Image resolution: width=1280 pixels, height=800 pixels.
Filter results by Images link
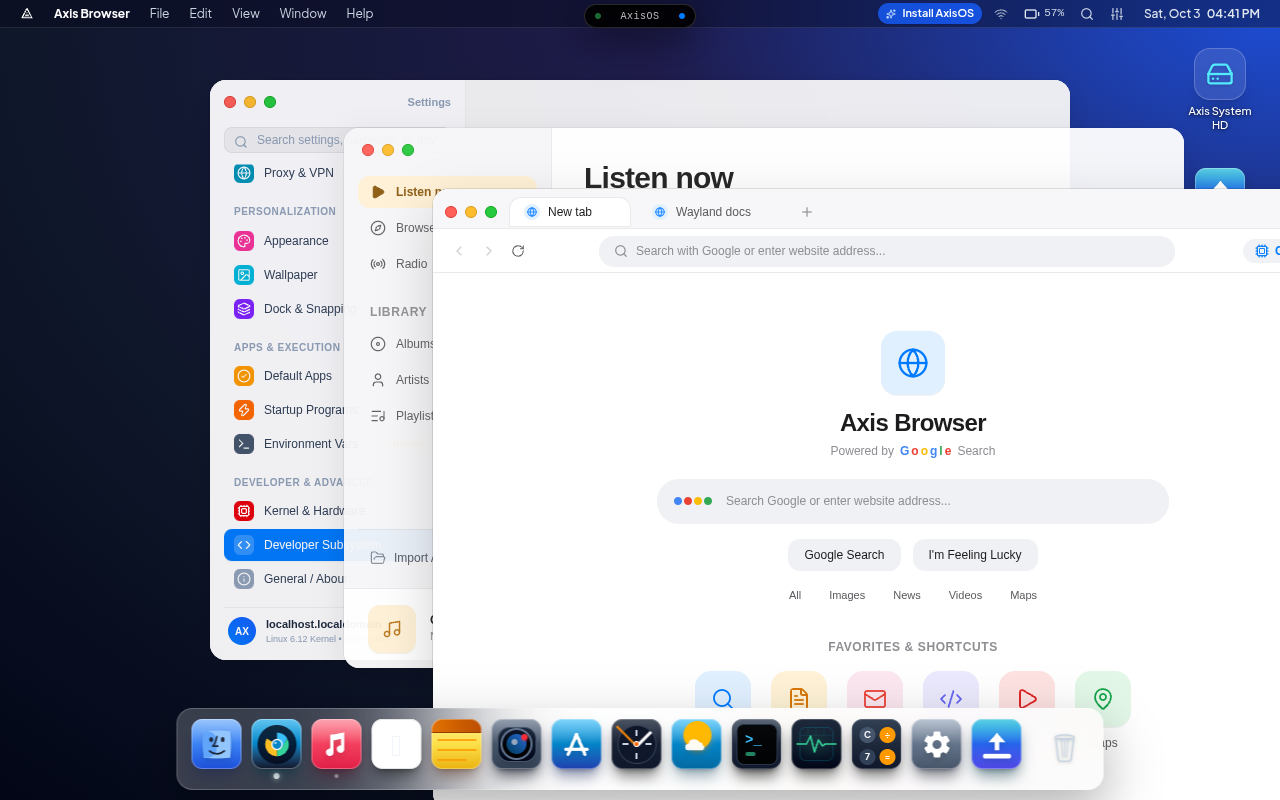click(847, 595)
